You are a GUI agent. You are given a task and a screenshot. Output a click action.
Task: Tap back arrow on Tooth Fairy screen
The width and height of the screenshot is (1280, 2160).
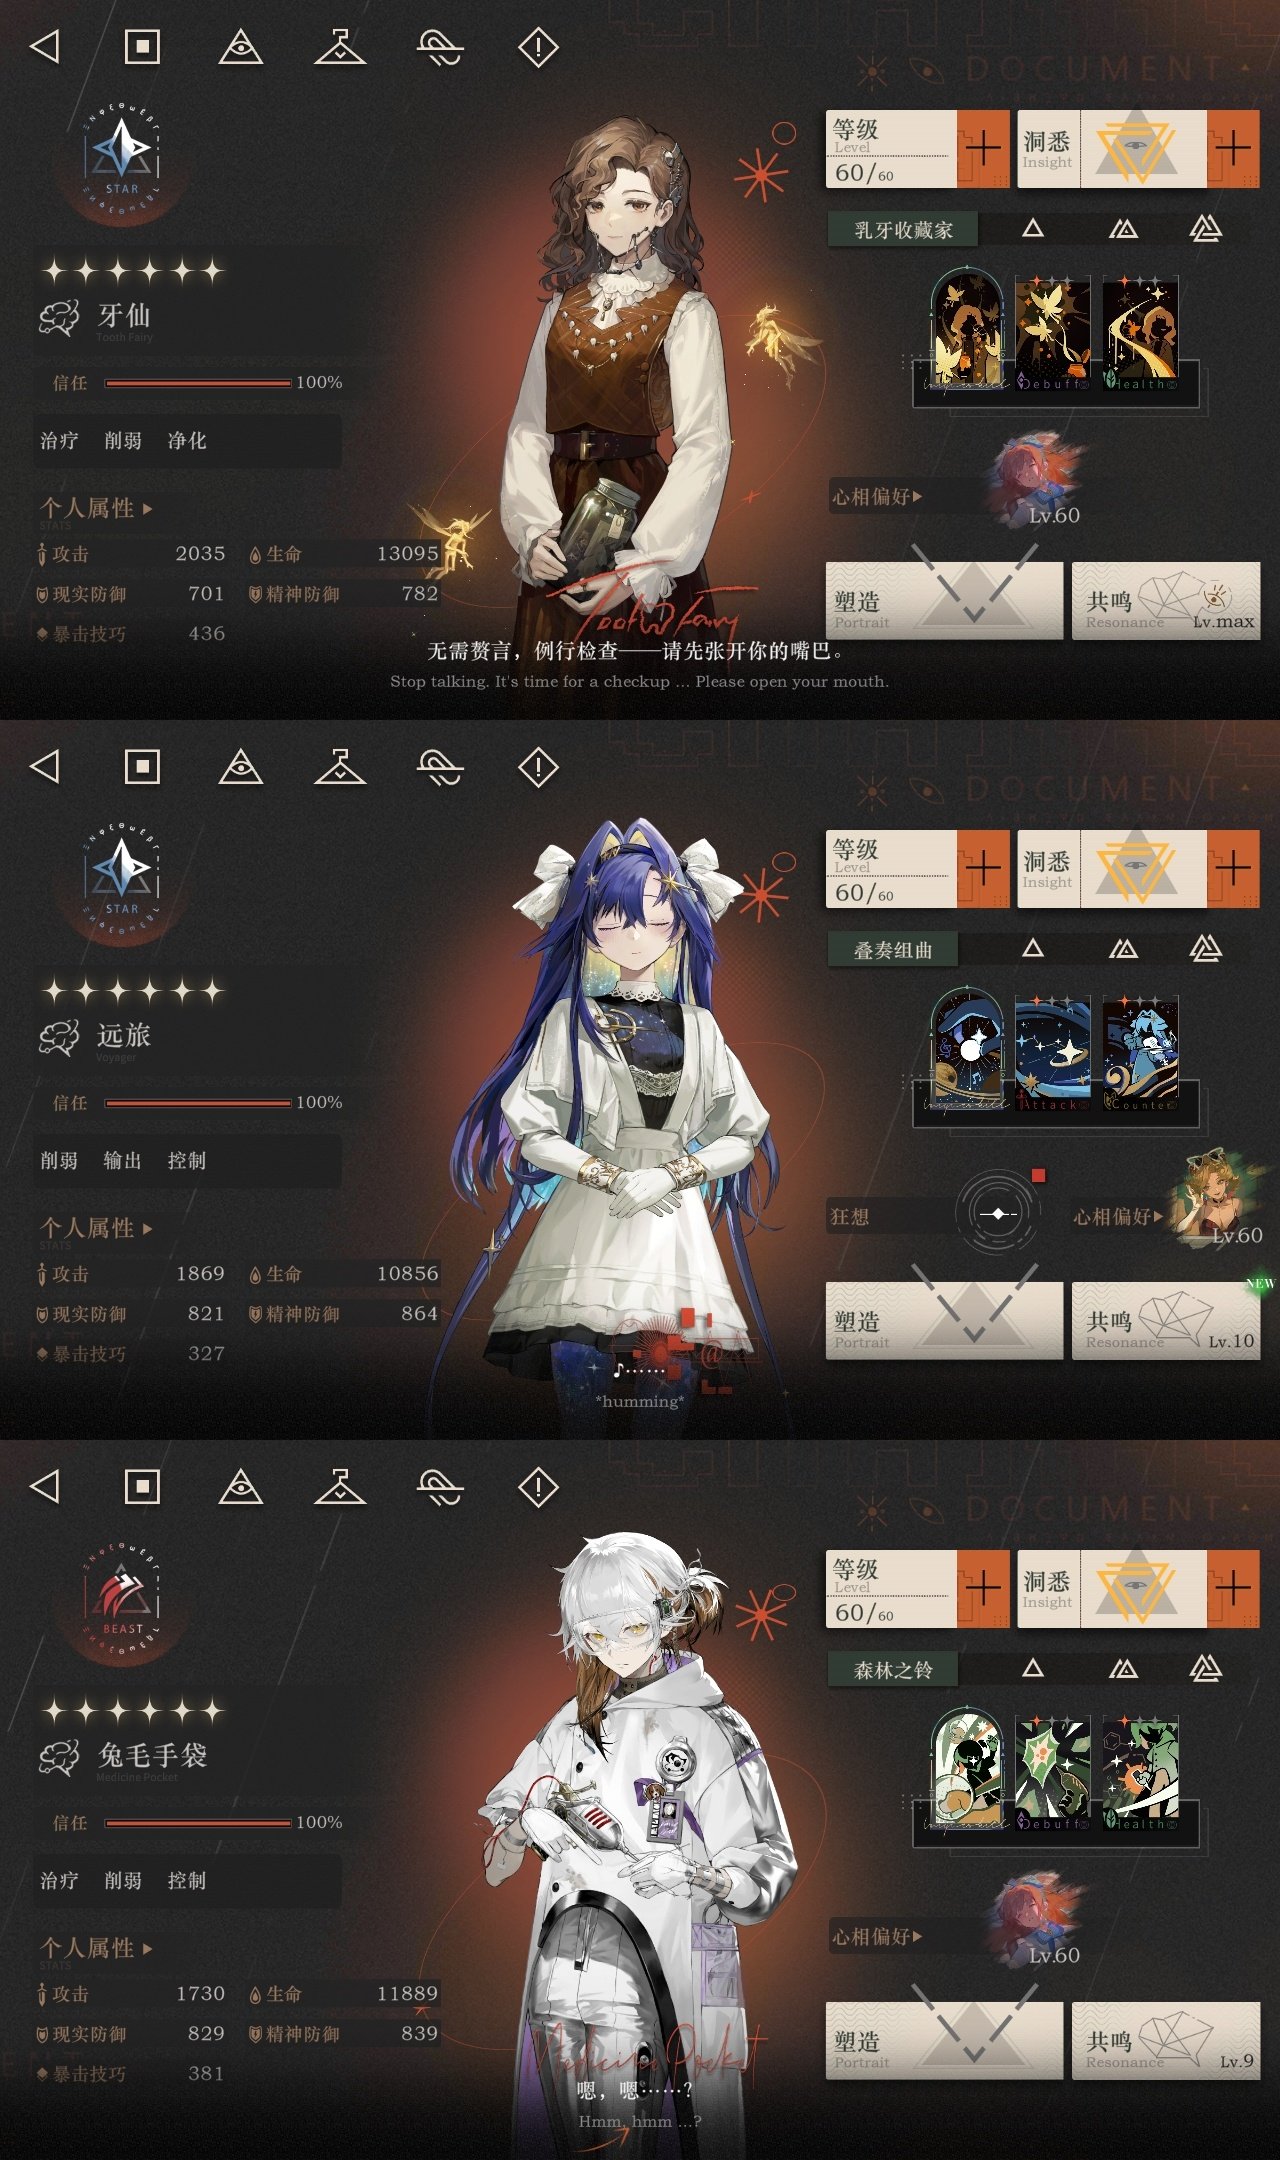45,46
